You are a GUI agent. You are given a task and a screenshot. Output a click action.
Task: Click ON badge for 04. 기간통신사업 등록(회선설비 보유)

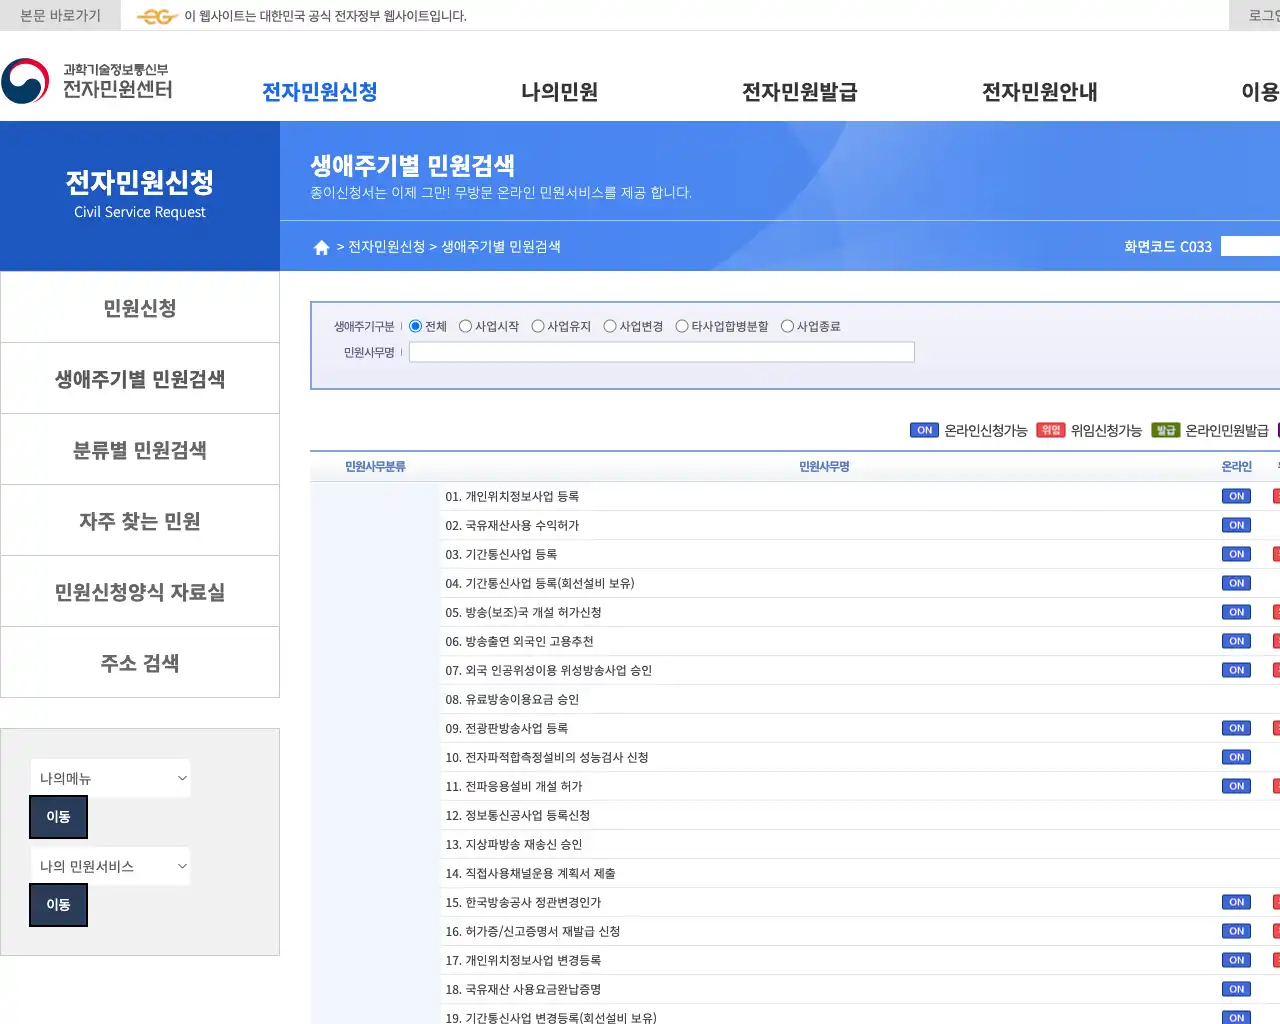(x=1237, y=583)
